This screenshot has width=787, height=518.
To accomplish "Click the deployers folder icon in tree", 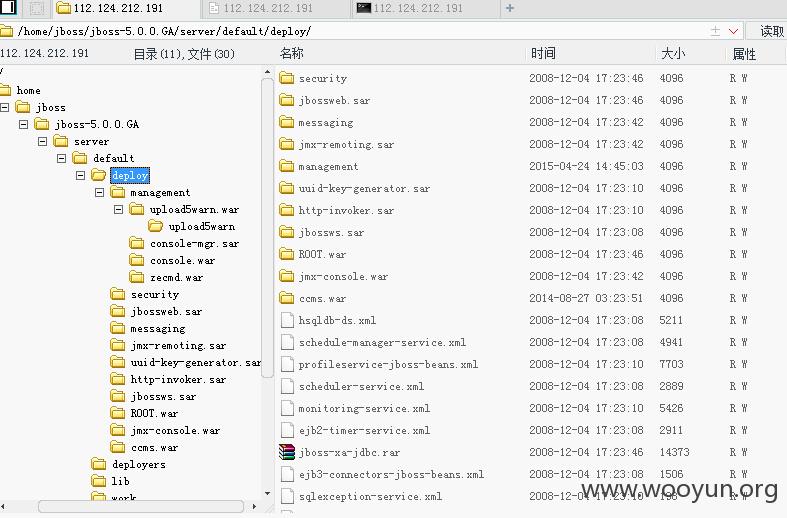I will (98, 464).
